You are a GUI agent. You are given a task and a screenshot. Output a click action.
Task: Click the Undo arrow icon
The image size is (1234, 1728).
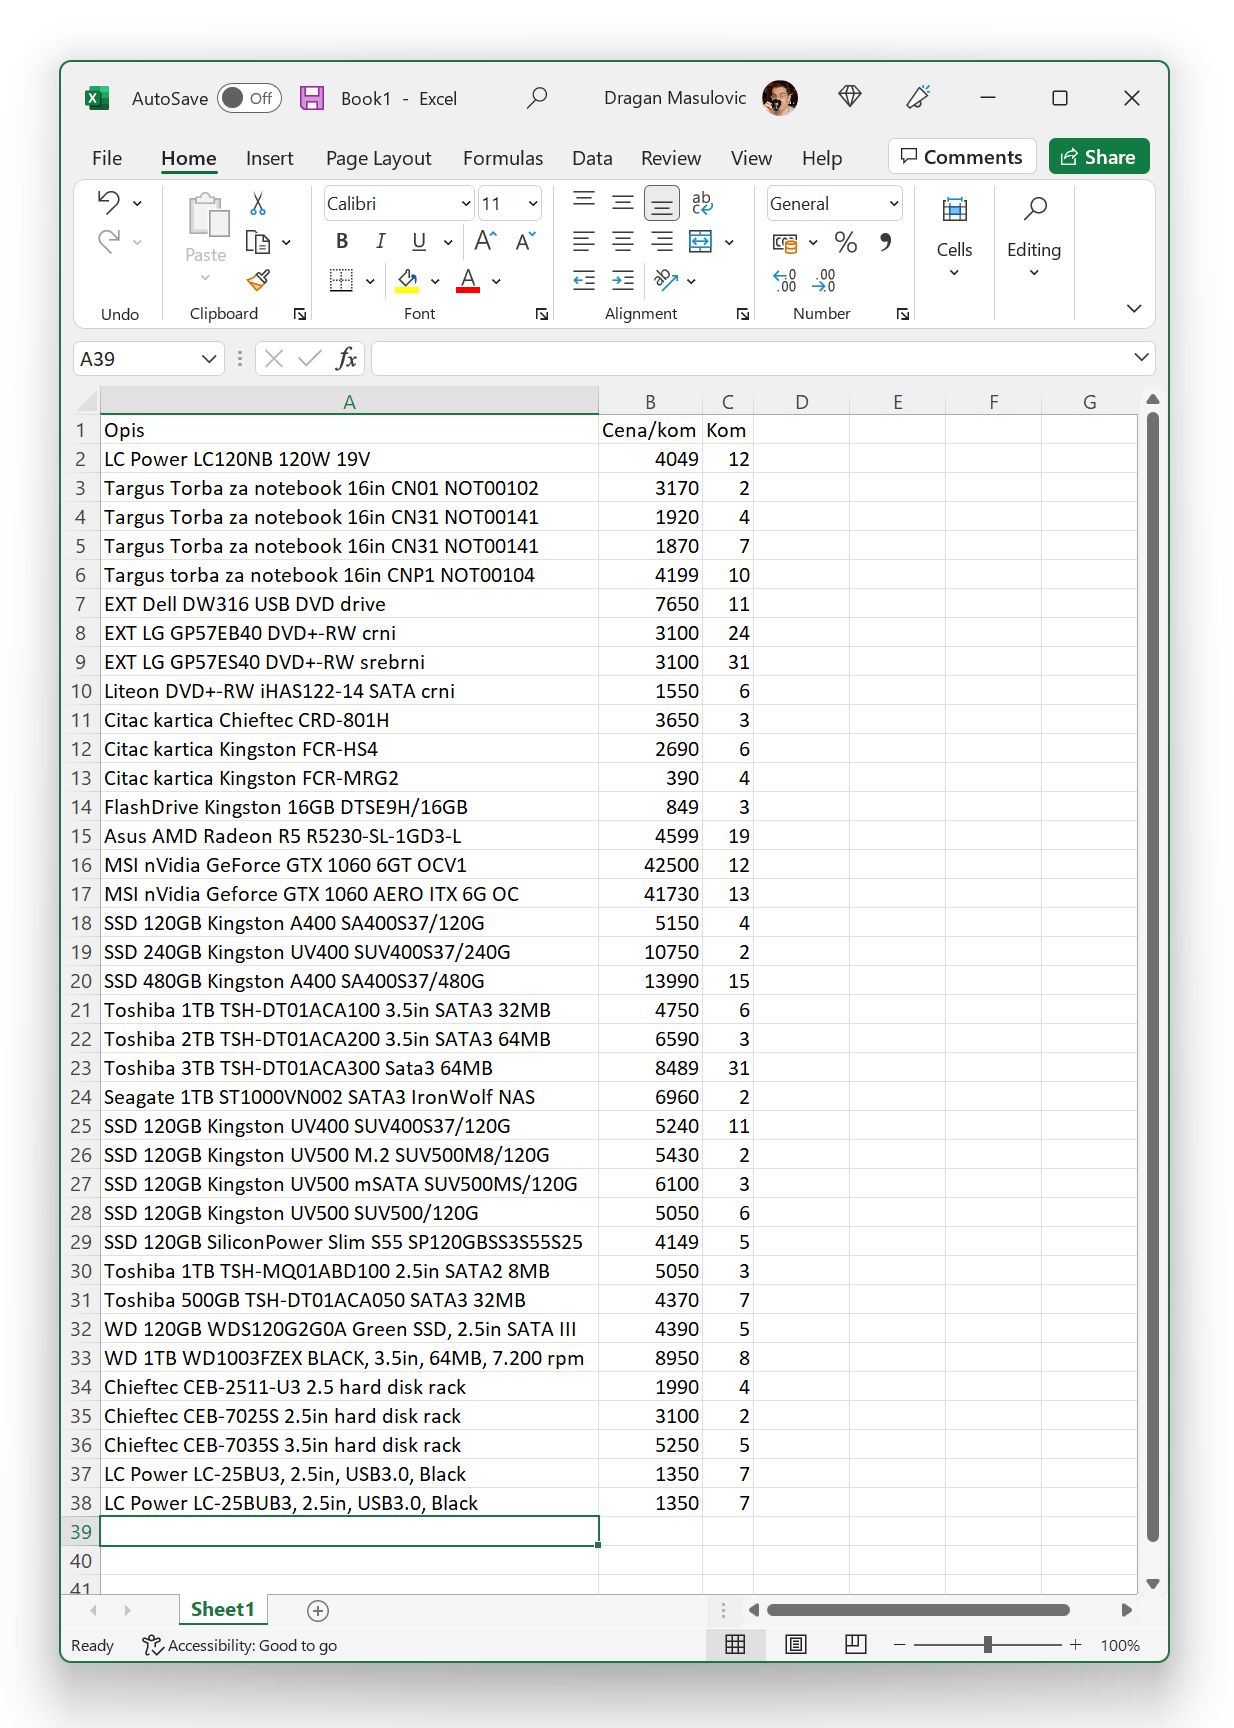[x=109, y=202]
